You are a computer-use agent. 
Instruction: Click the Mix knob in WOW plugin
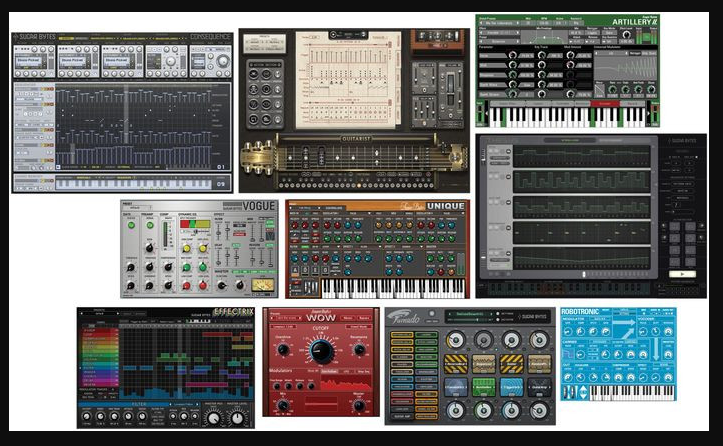click(283, 405)
